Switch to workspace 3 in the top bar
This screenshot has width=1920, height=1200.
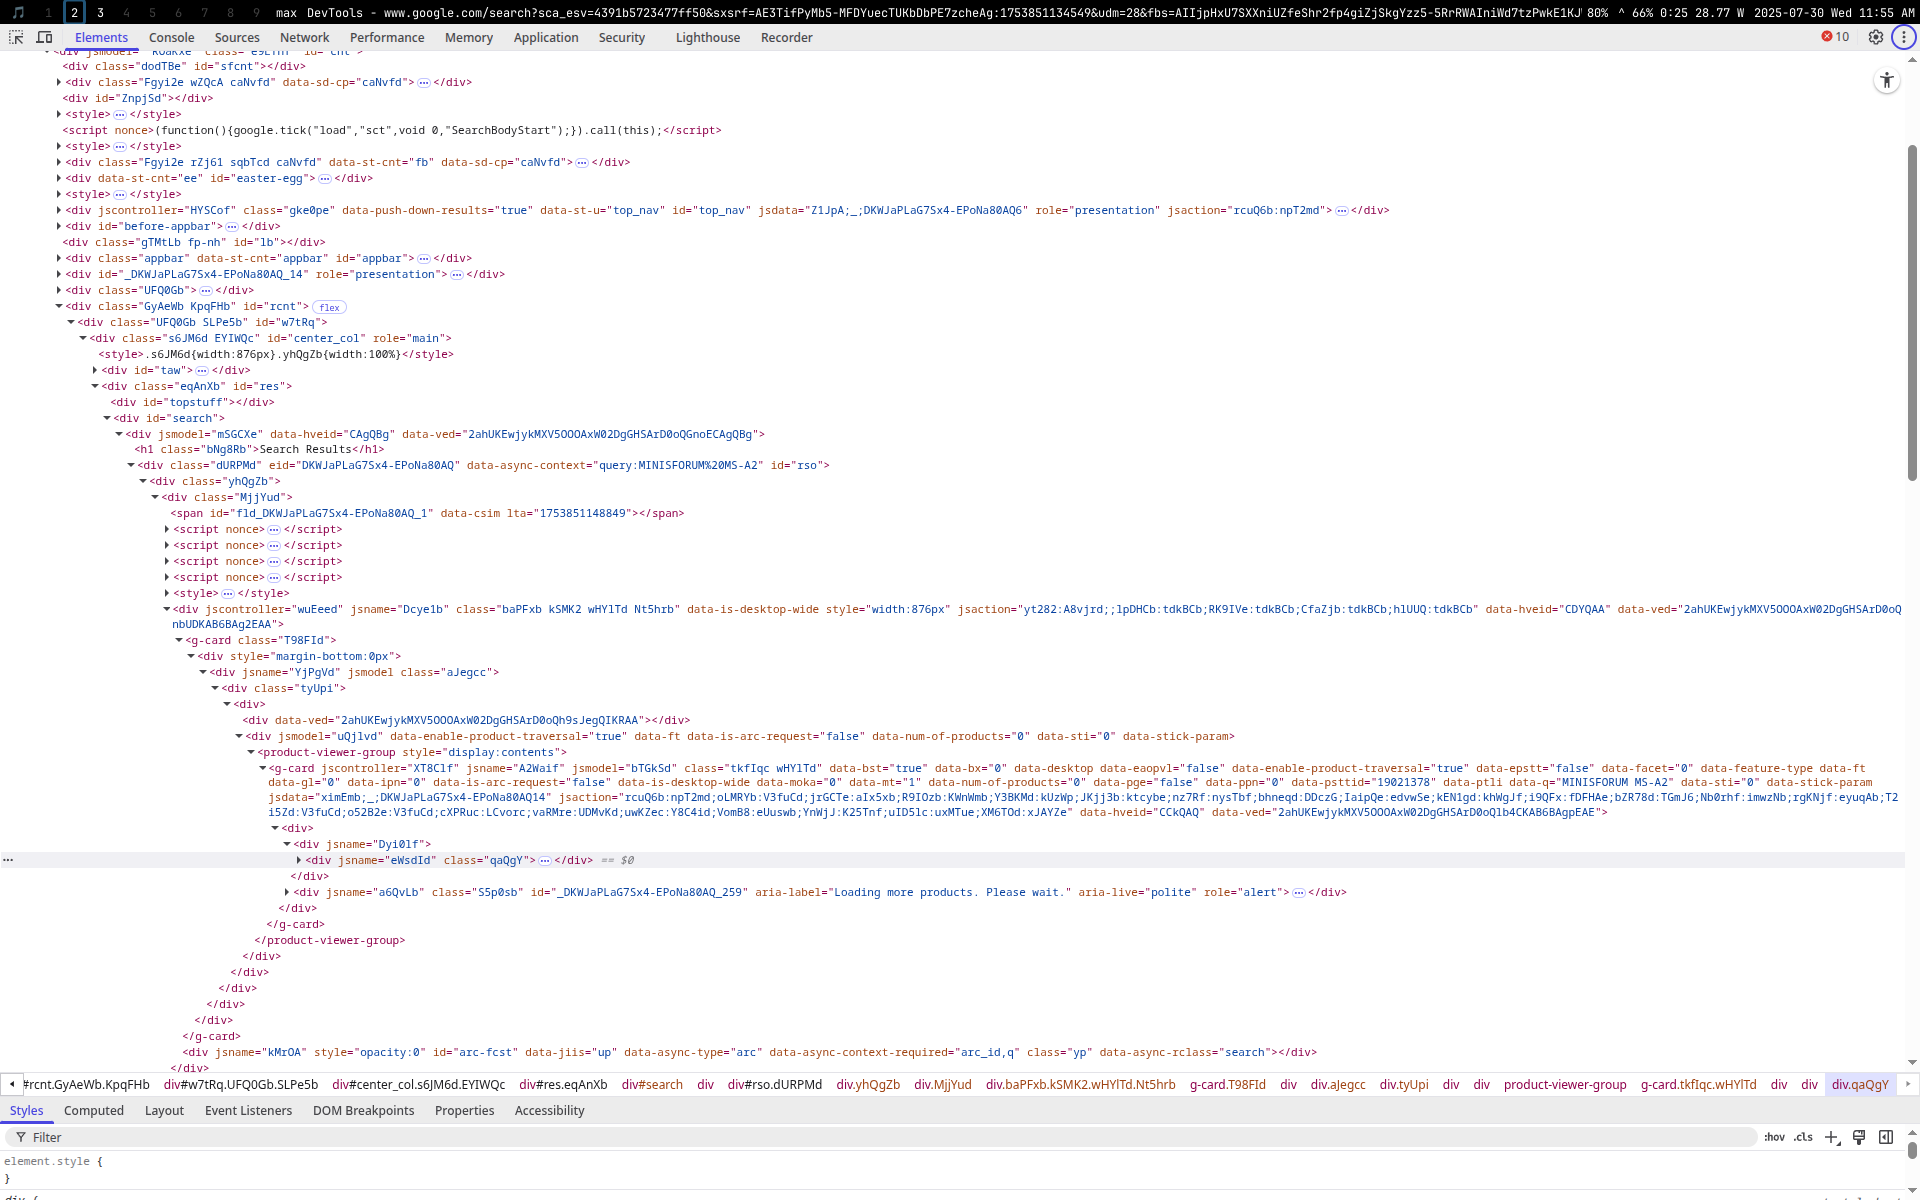(x=100, y=13)
